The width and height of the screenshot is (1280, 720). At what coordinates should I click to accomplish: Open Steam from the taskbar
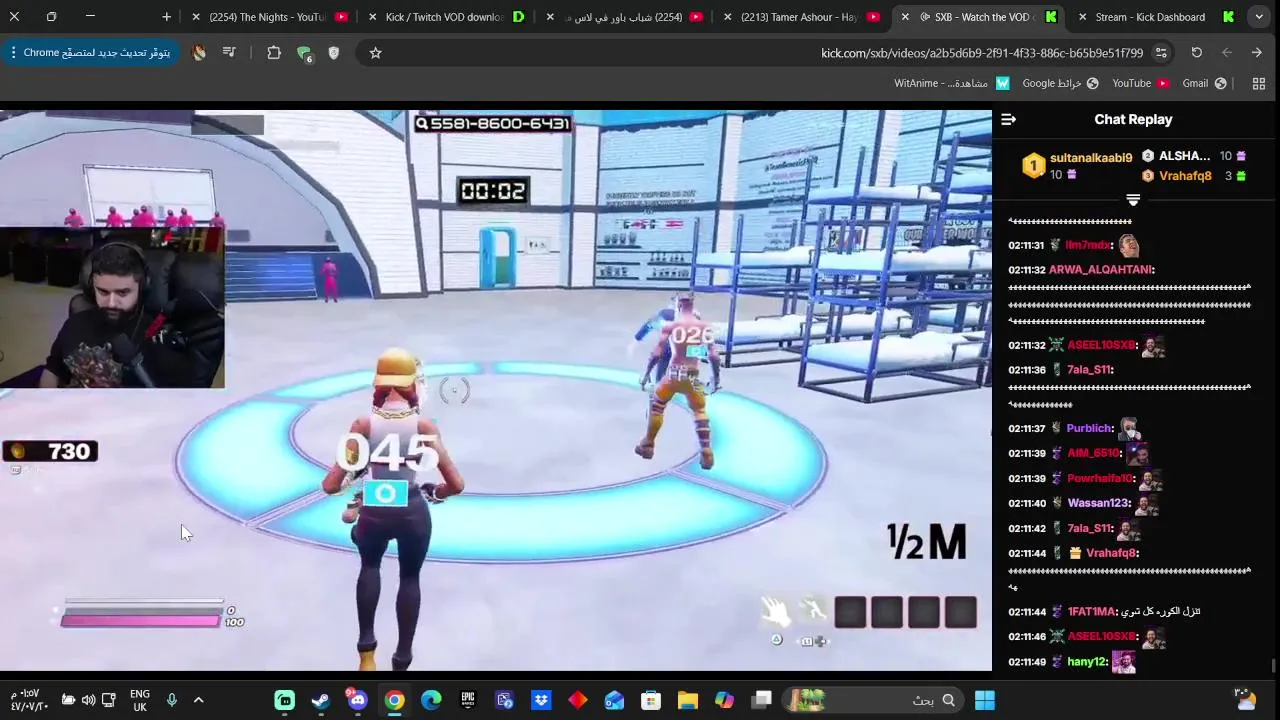(321, 700)
